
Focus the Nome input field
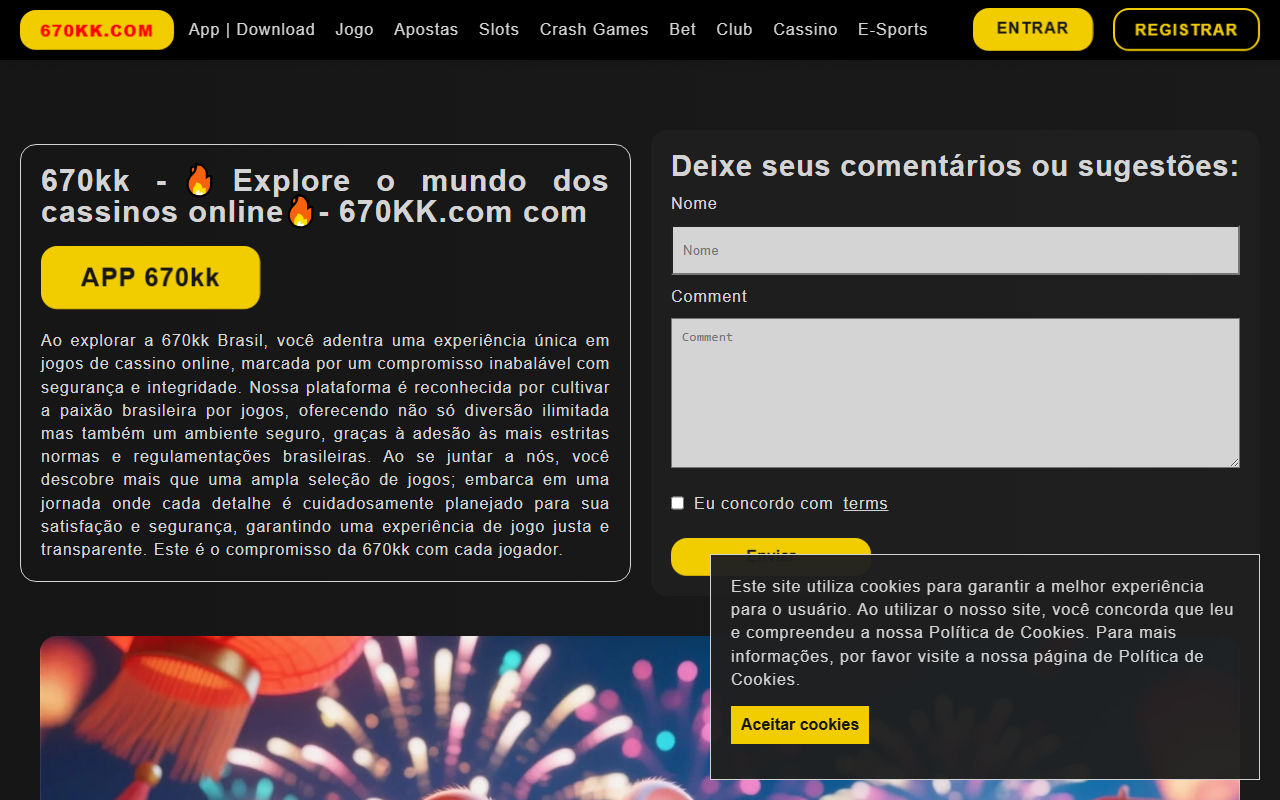[x=955, y=250]
